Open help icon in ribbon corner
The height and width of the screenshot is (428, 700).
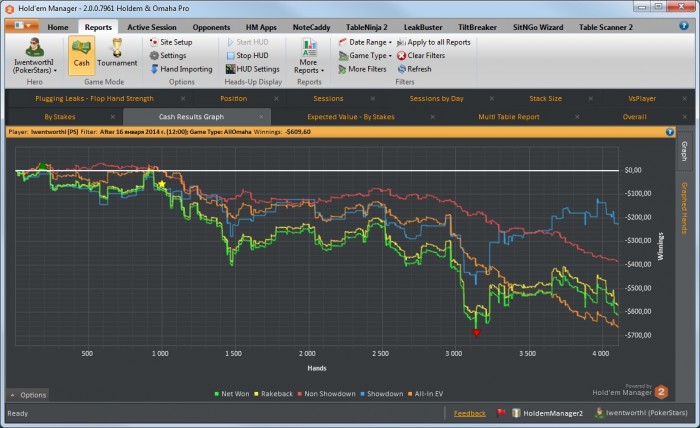point(683,26)
